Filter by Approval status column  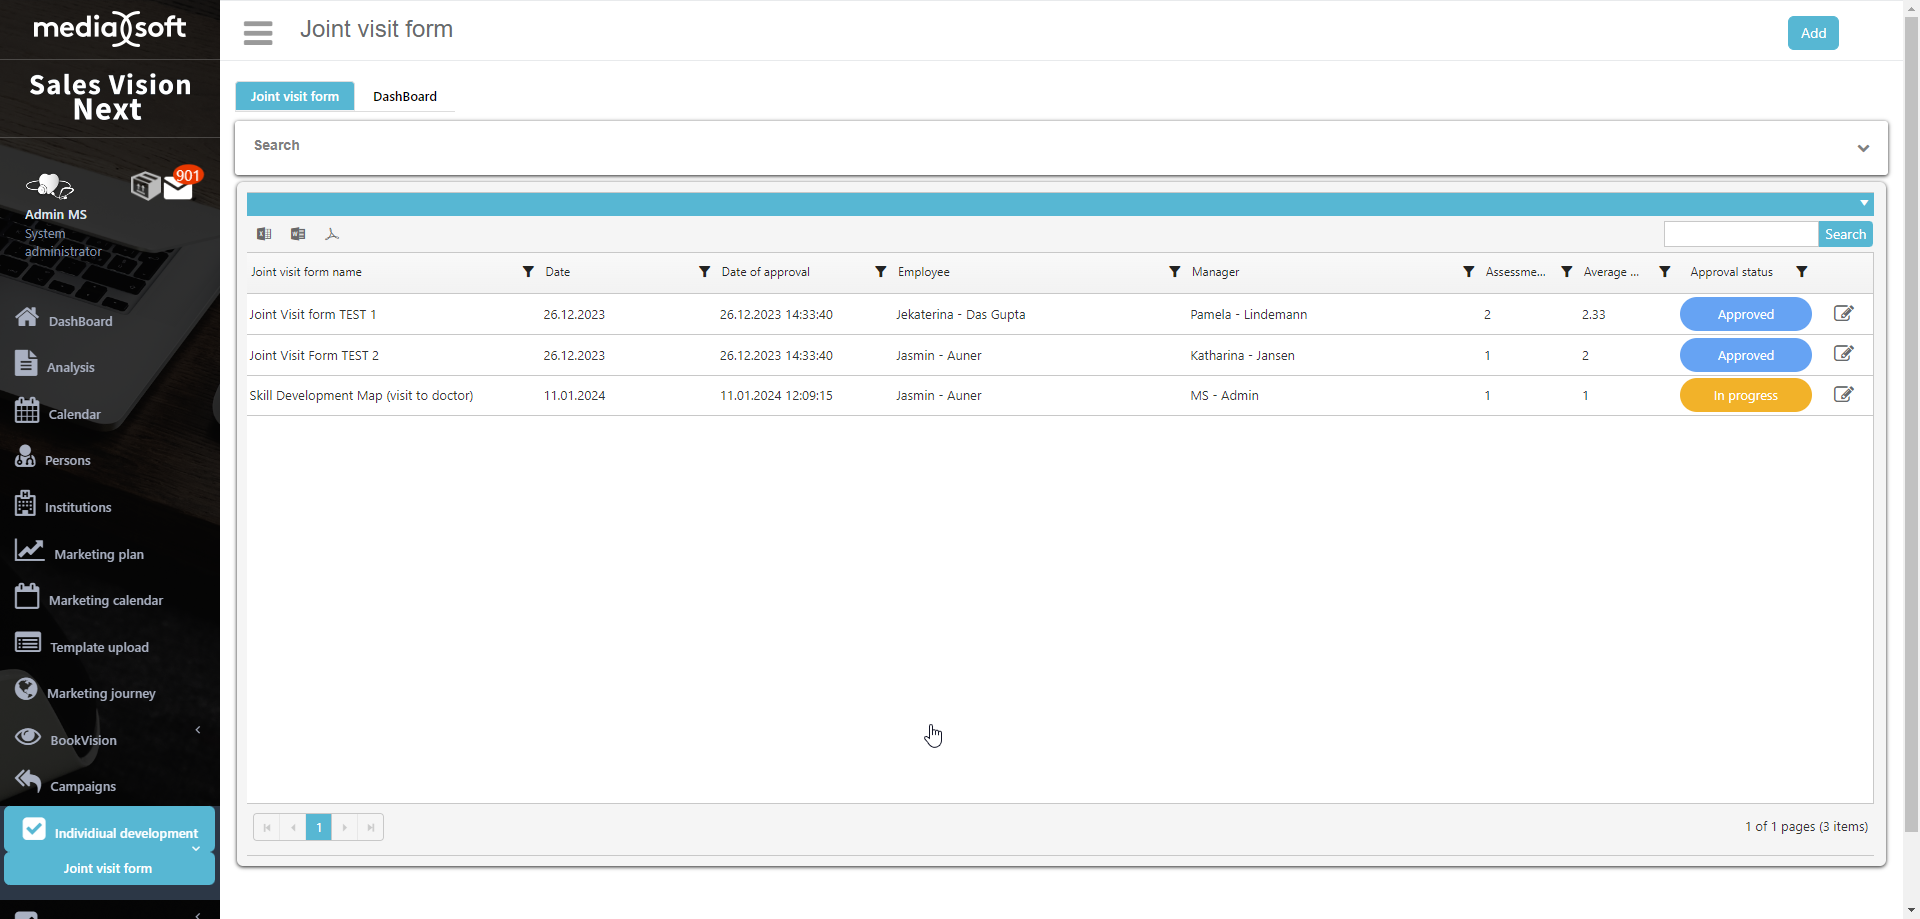pos(1801,272)
